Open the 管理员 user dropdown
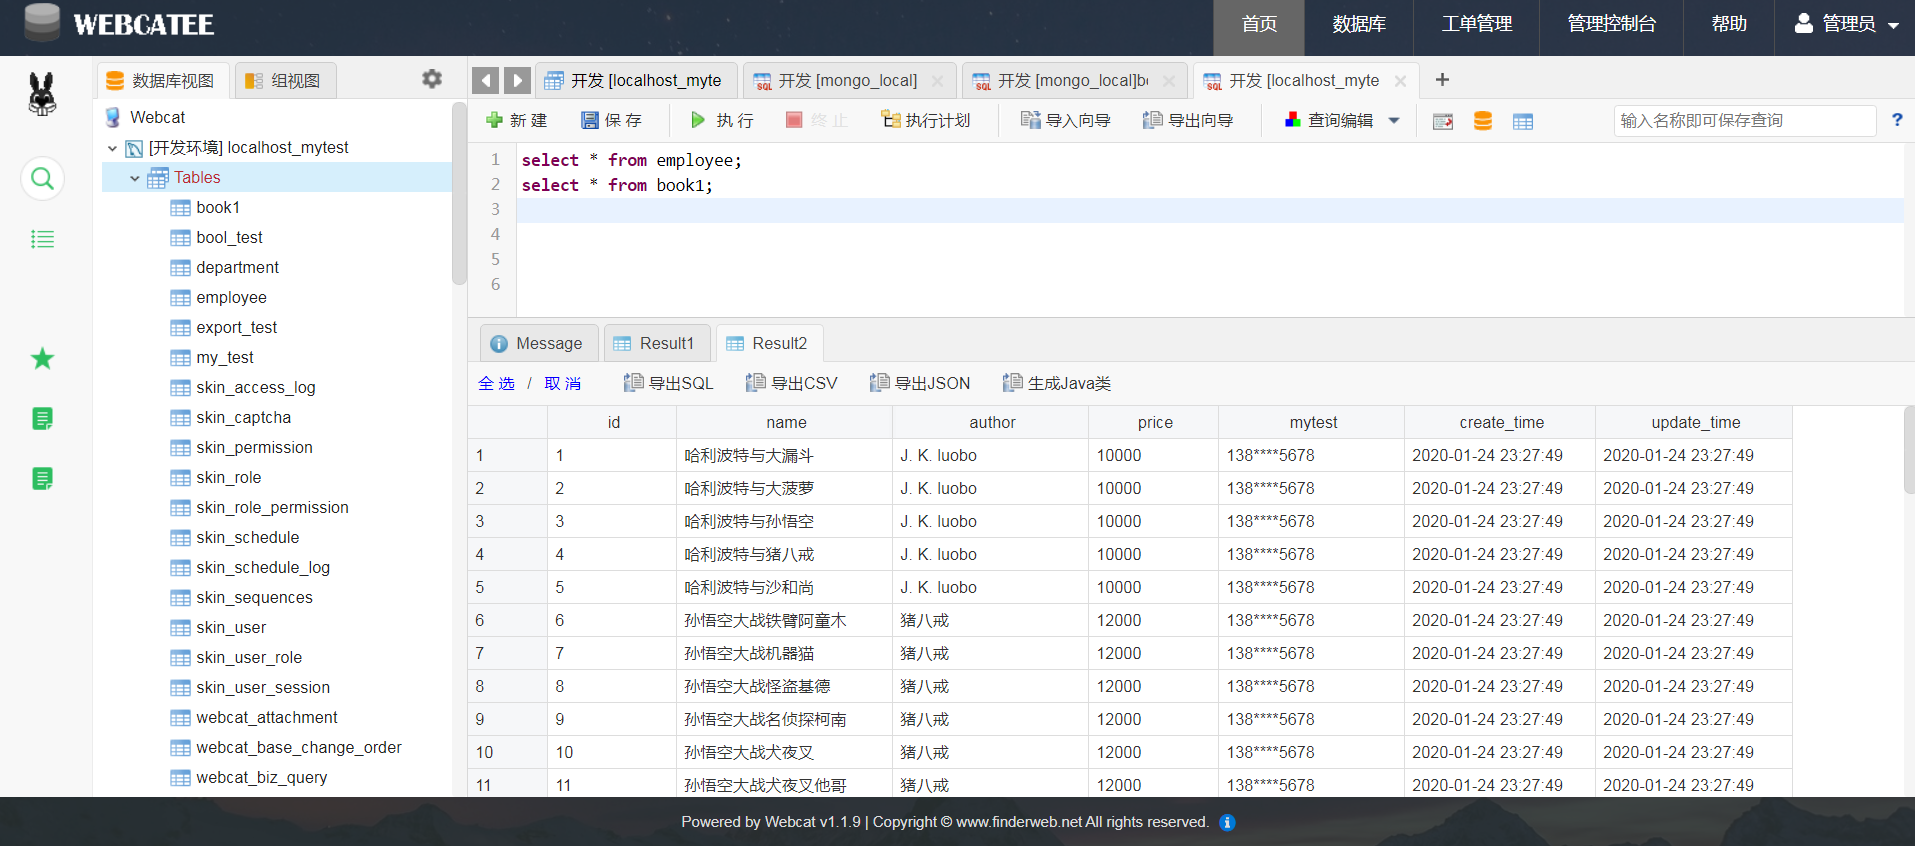Screen dimensions: 1915x846 click(x=1846, y=24)
